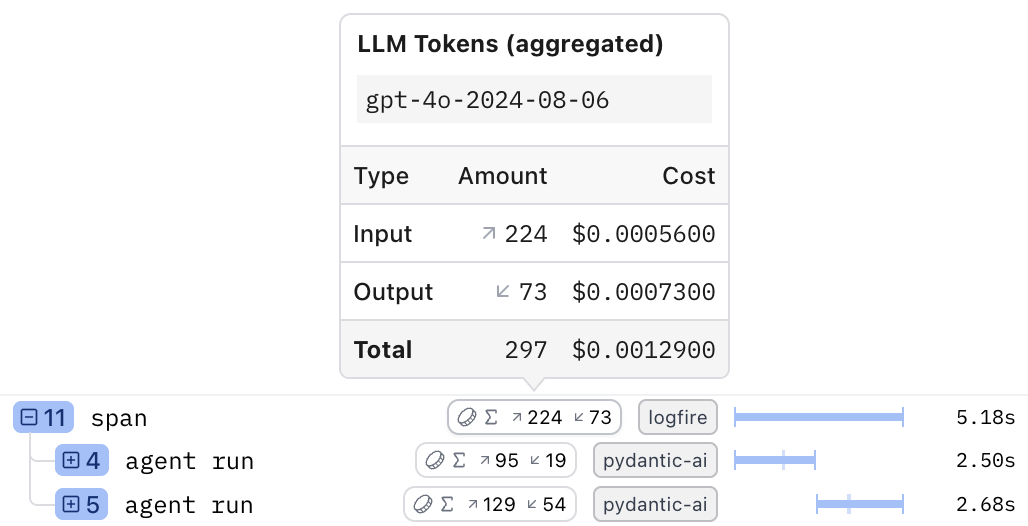Collapse the span row with 11 children
1028x526 pixels.
[30, 418]
